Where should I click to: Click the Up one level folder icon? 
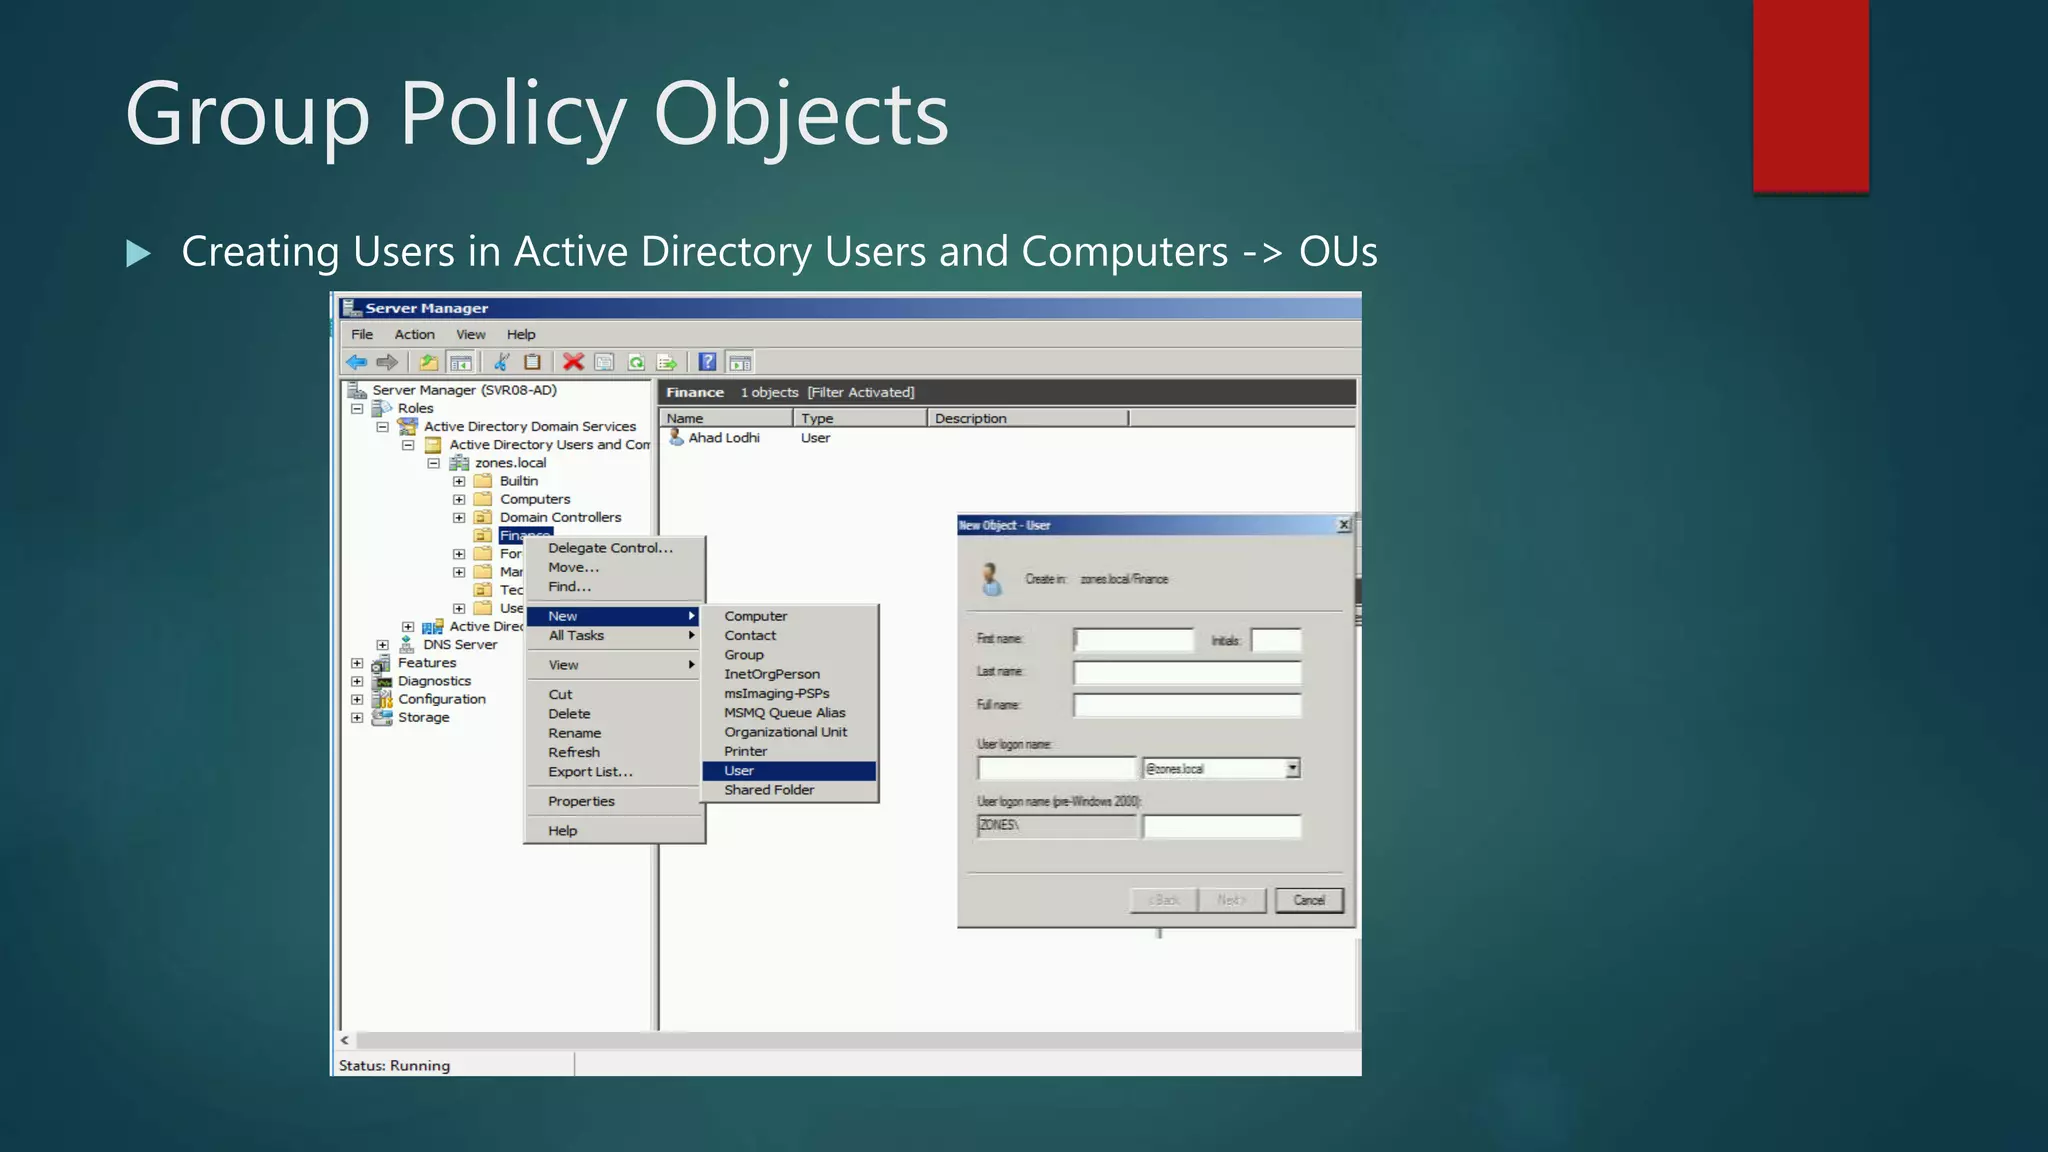point(429,362)
